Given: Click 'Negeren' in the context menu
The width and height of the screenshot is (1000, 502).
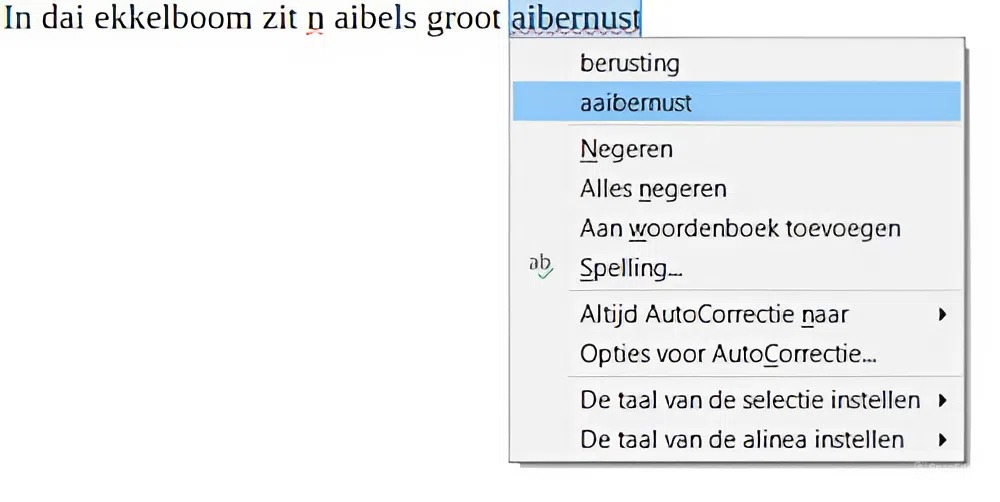Looking at the screenshot, I should coord(626,150).
